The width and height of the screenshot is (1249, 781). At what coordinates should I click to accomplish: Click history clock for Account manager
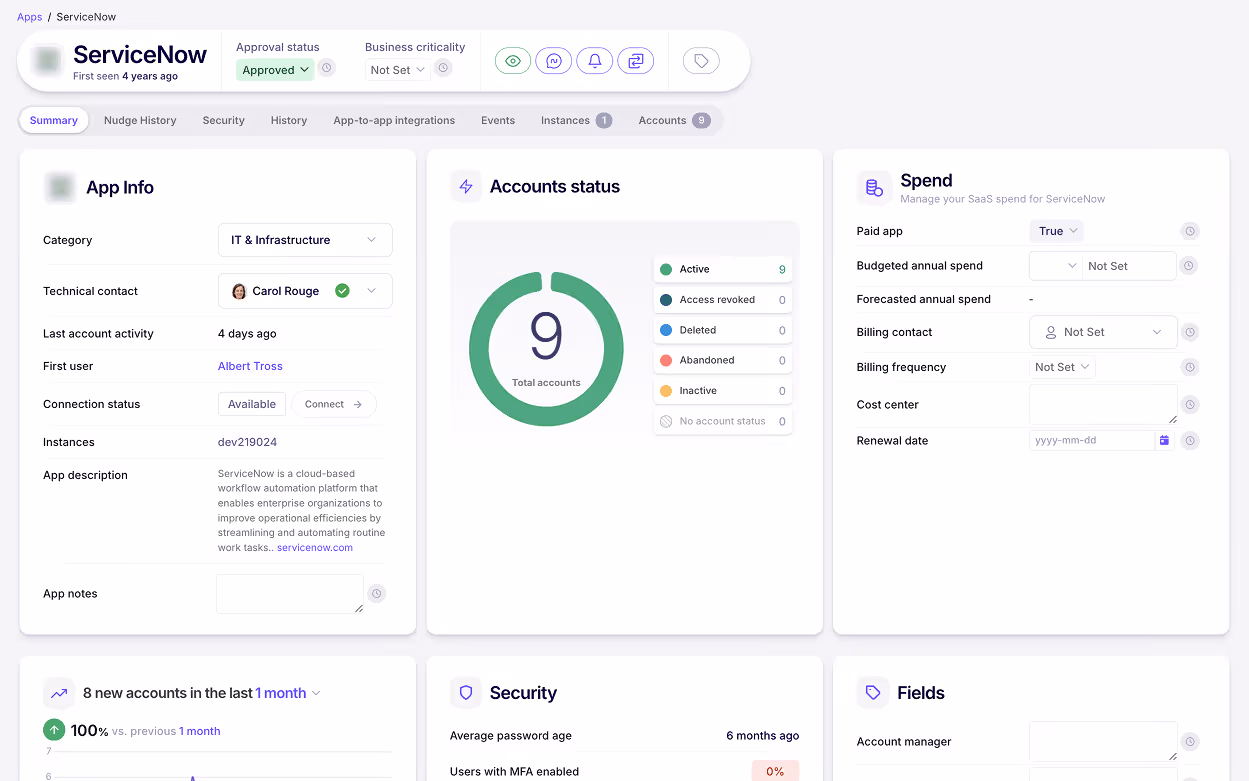pyautogui.click(x=1190, y=742)
